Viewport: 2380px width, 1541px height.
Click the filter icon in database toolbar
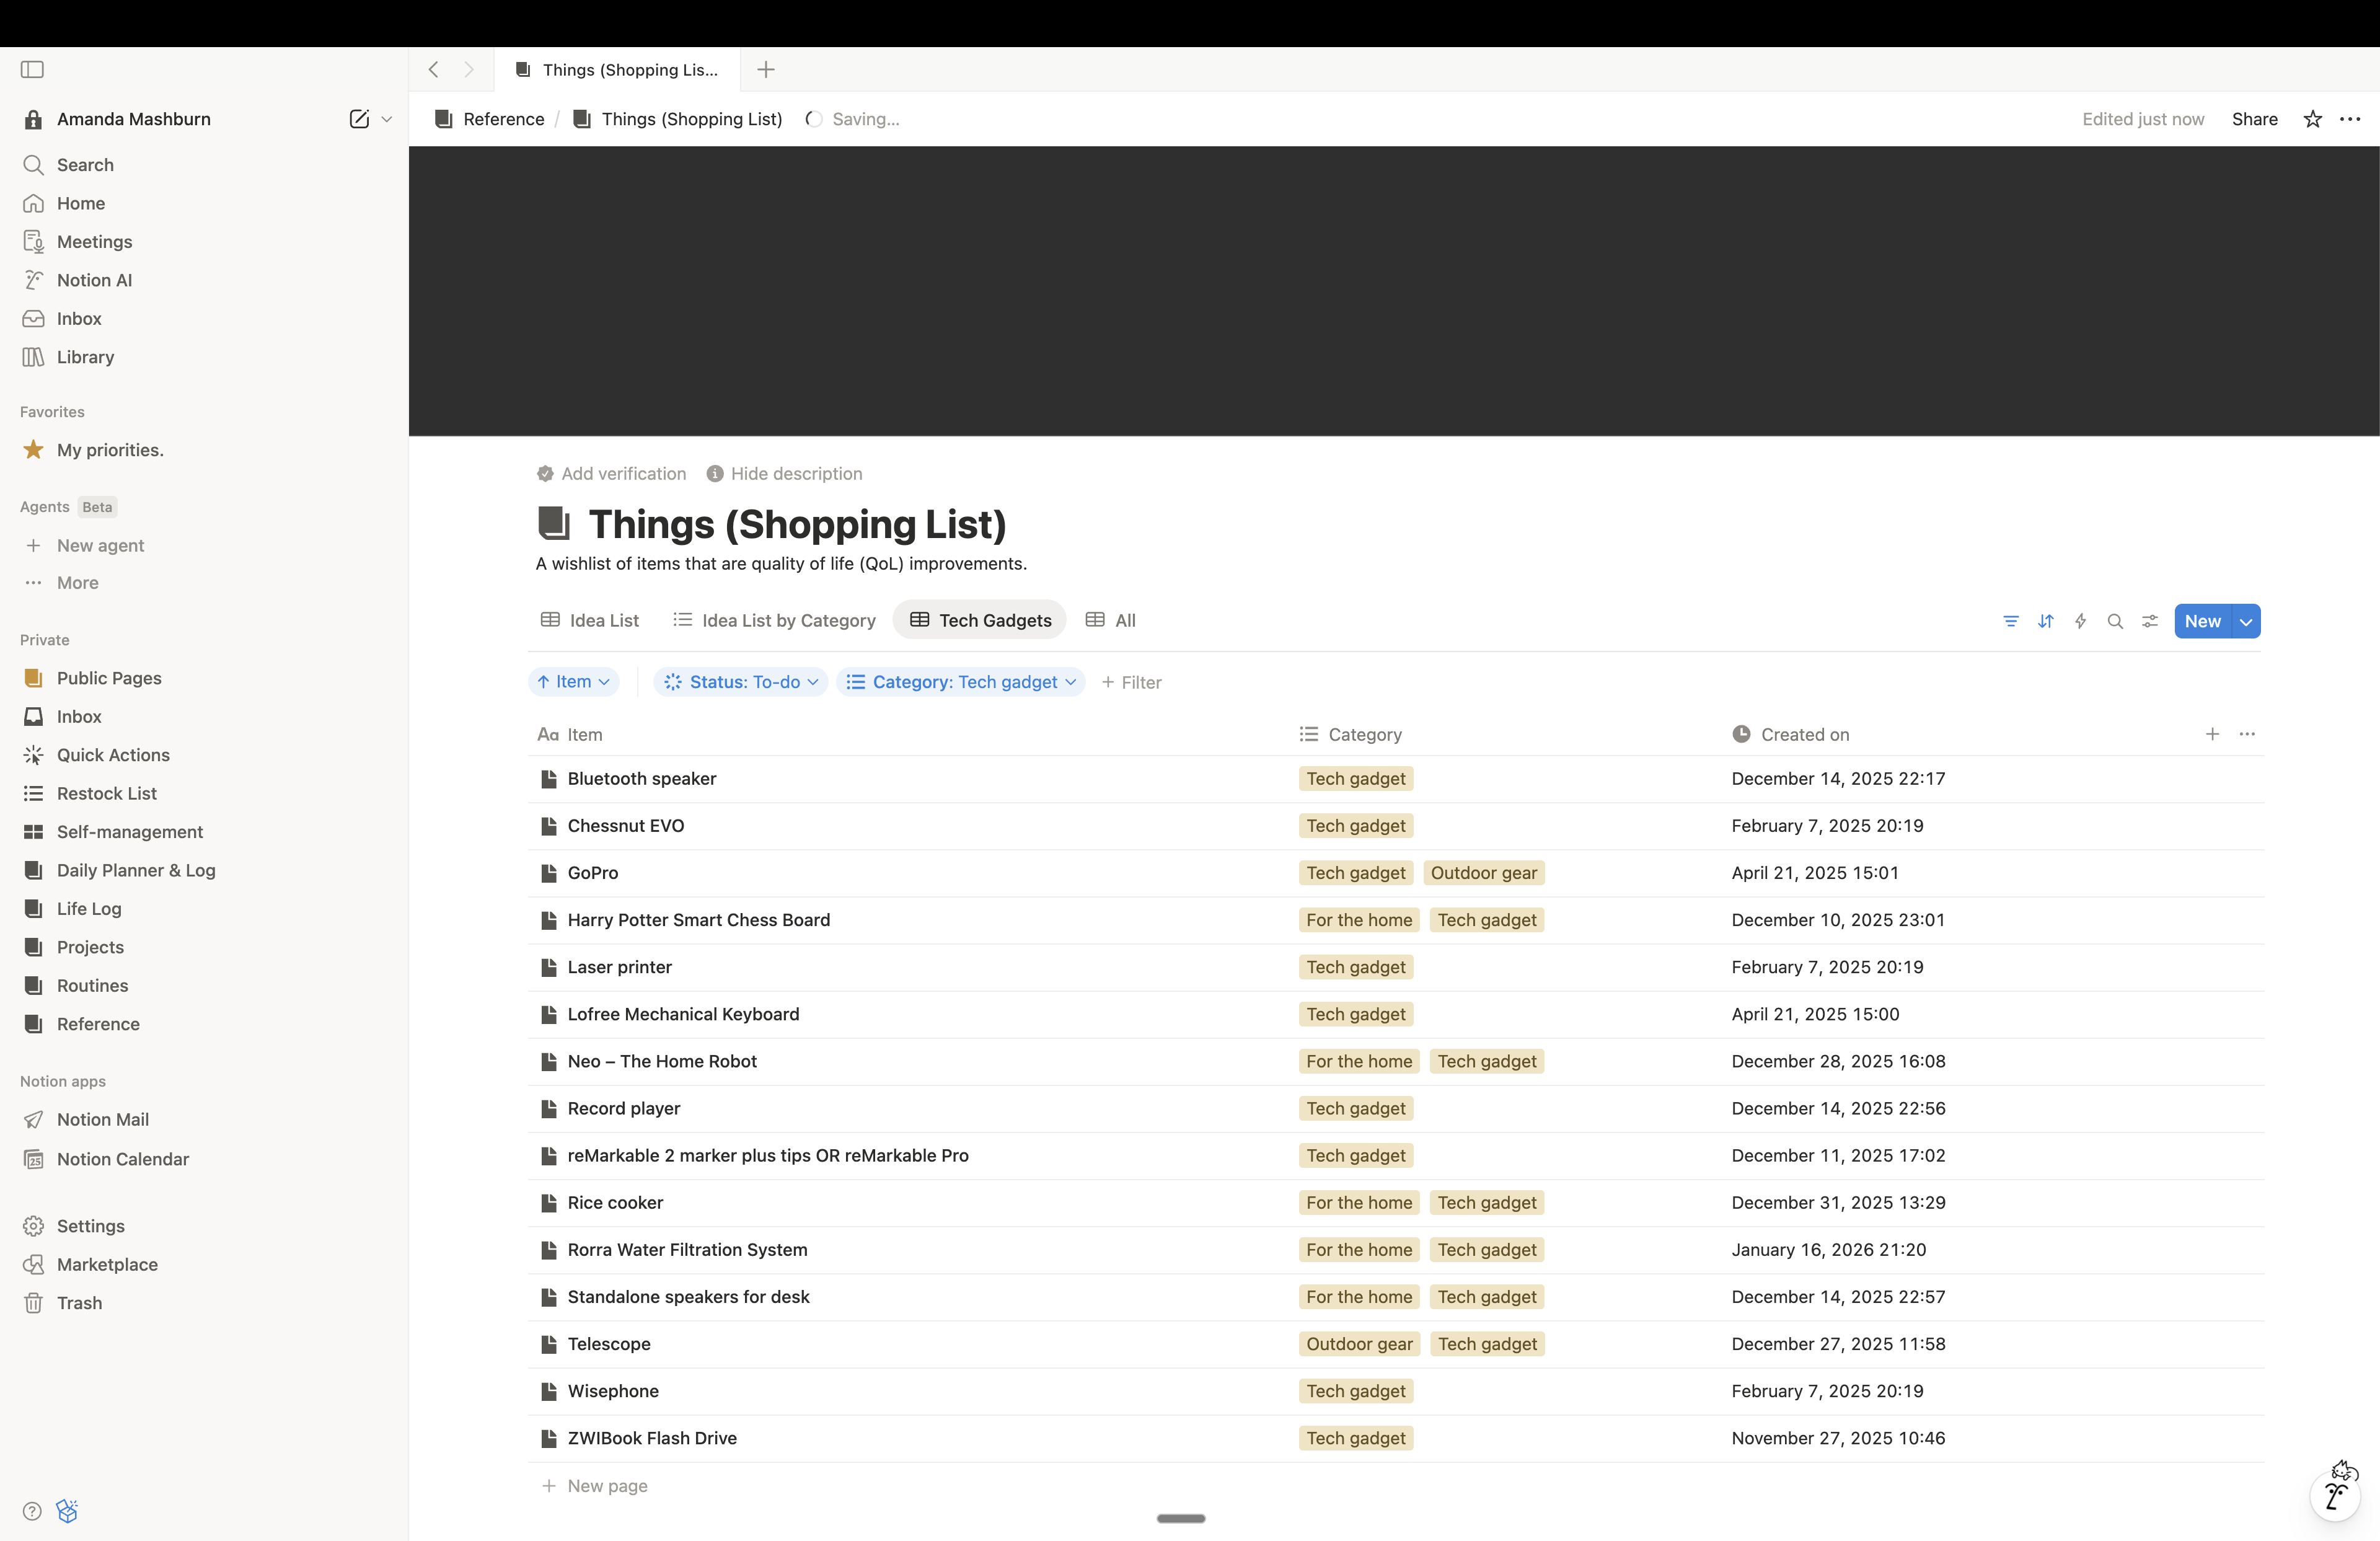(x=2010, y=621)
